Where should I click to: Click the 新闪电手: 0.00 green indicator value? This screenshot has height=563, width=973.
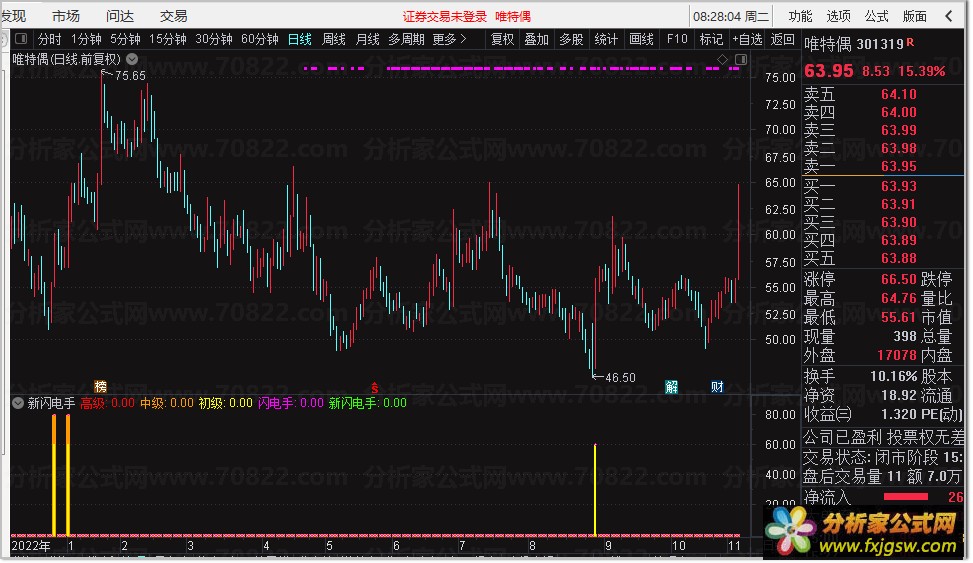[368, 403]
